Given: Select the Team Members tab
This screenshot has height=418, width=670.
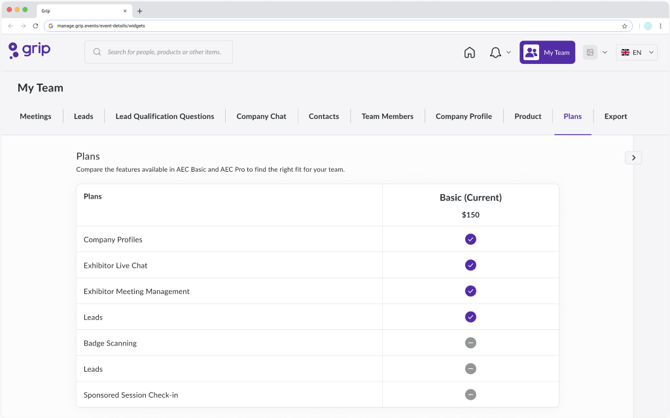Looking at the screenshot, I should [387, 116].
